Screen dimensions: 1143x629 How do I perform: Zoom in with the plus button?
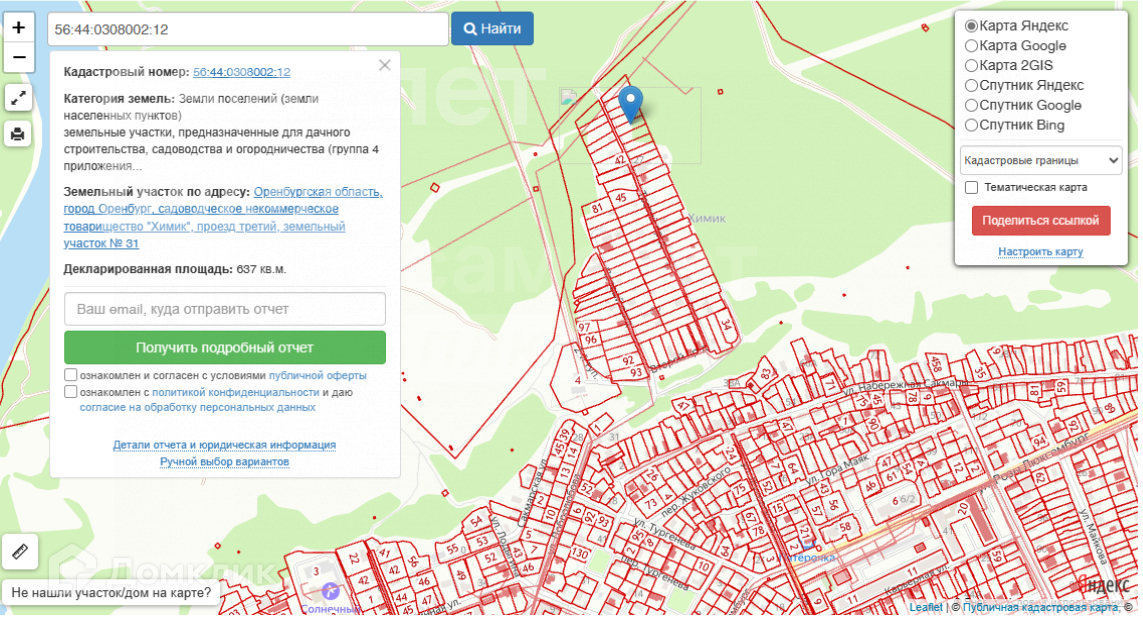[x=19, y=27]
